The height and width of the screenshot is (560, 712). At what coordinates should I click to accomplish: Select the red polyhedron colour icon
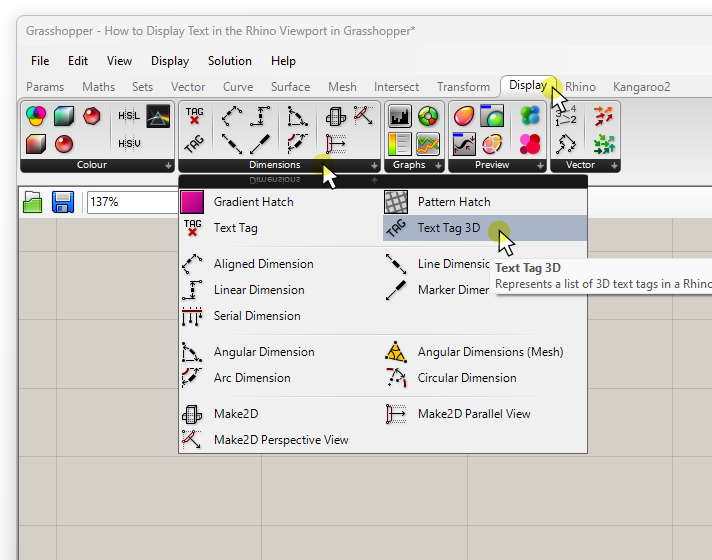[x=92, y=116]
